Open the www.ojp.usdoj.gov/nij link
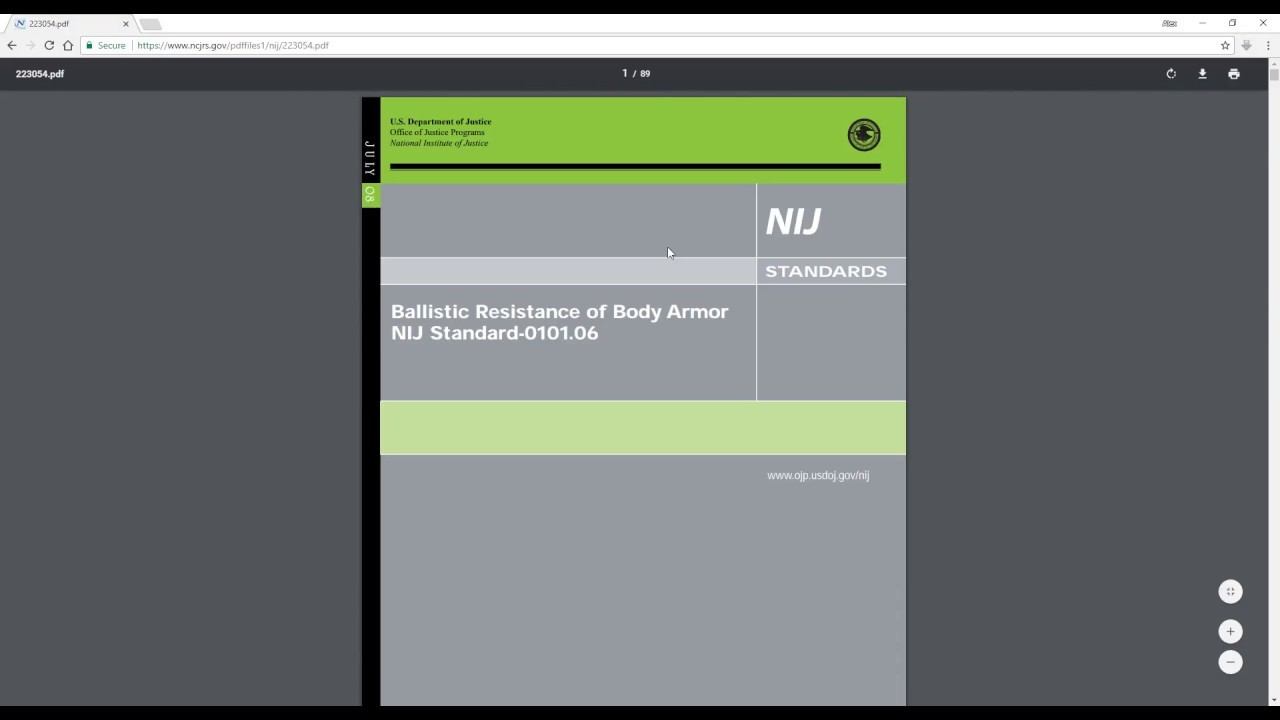The width and height of the screenshot is (1280, 720). pos(818,475)
